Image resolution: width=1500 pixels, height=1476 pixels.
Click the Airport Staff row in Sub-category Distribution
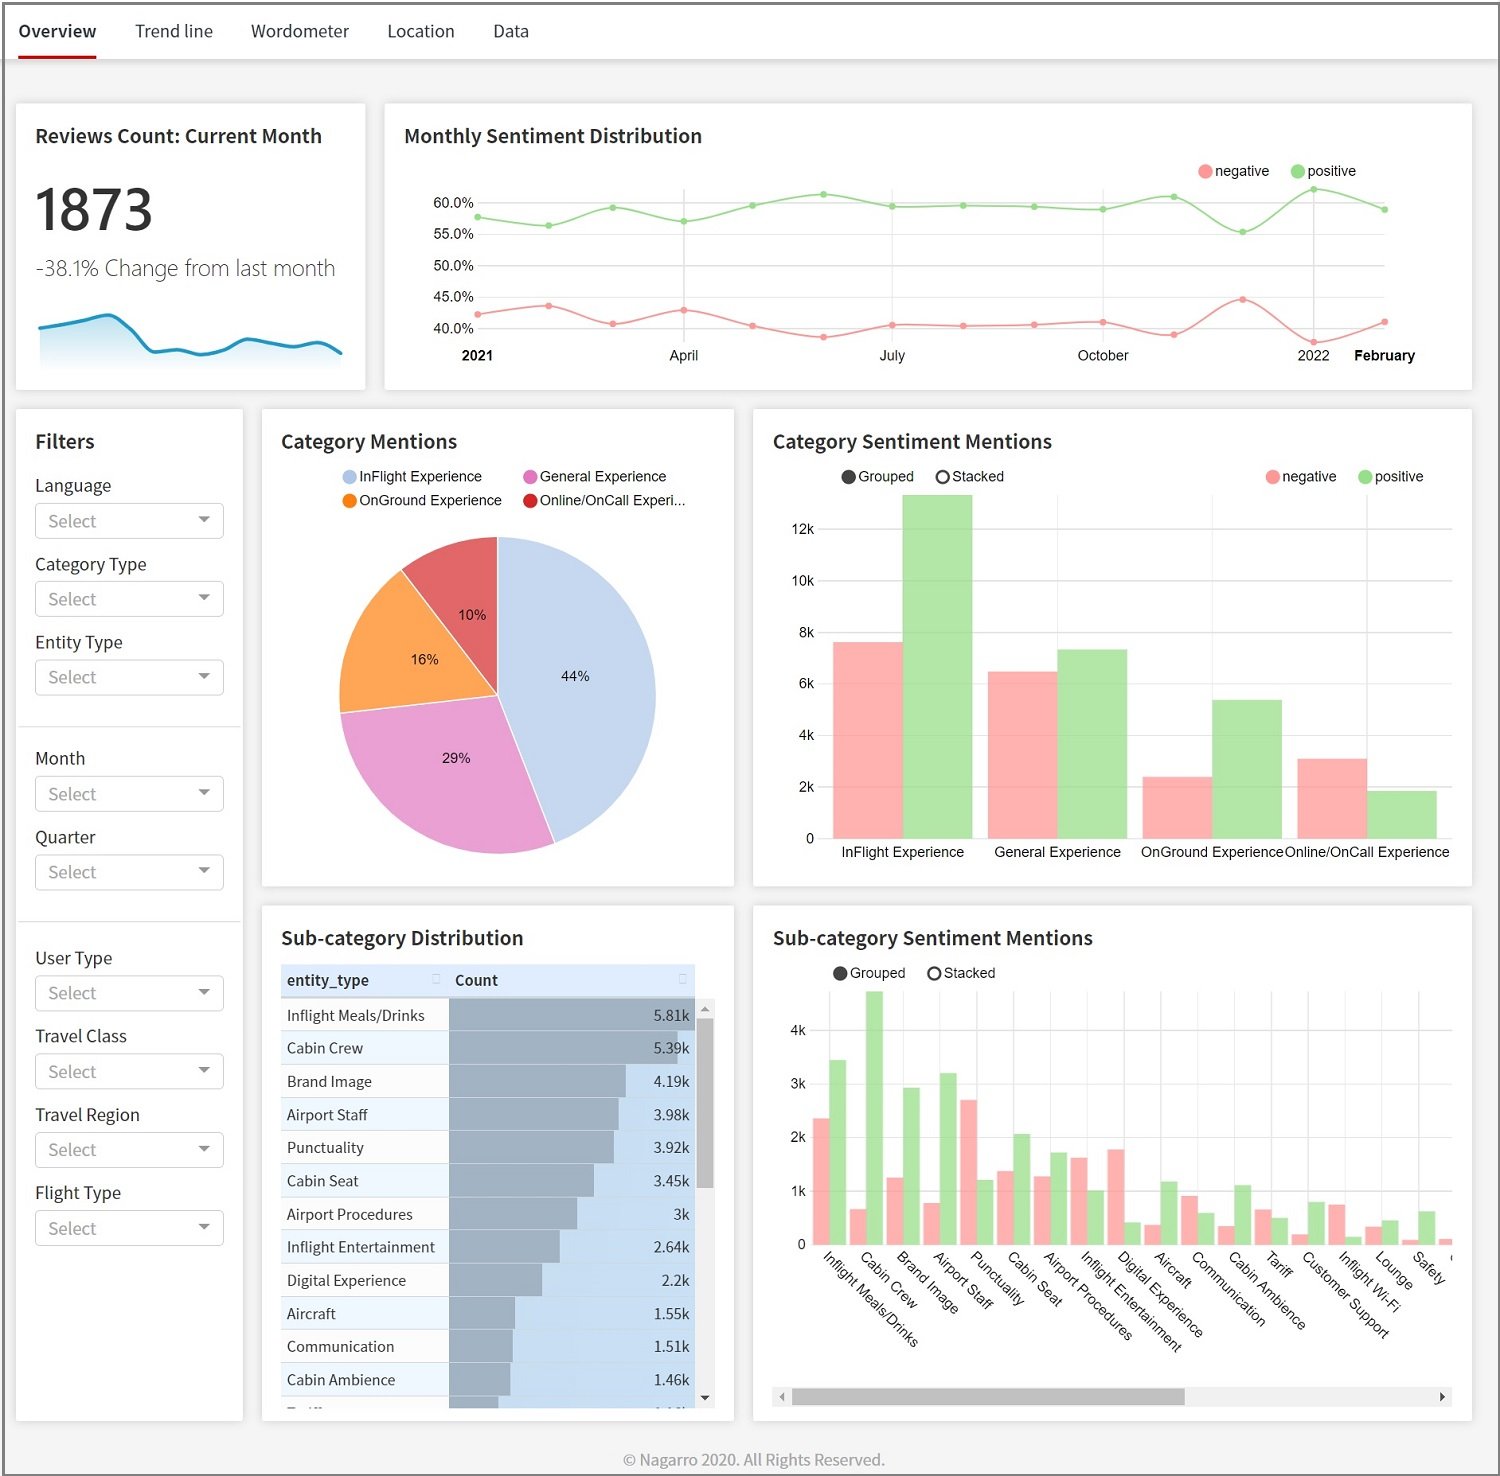point(480,1114)
